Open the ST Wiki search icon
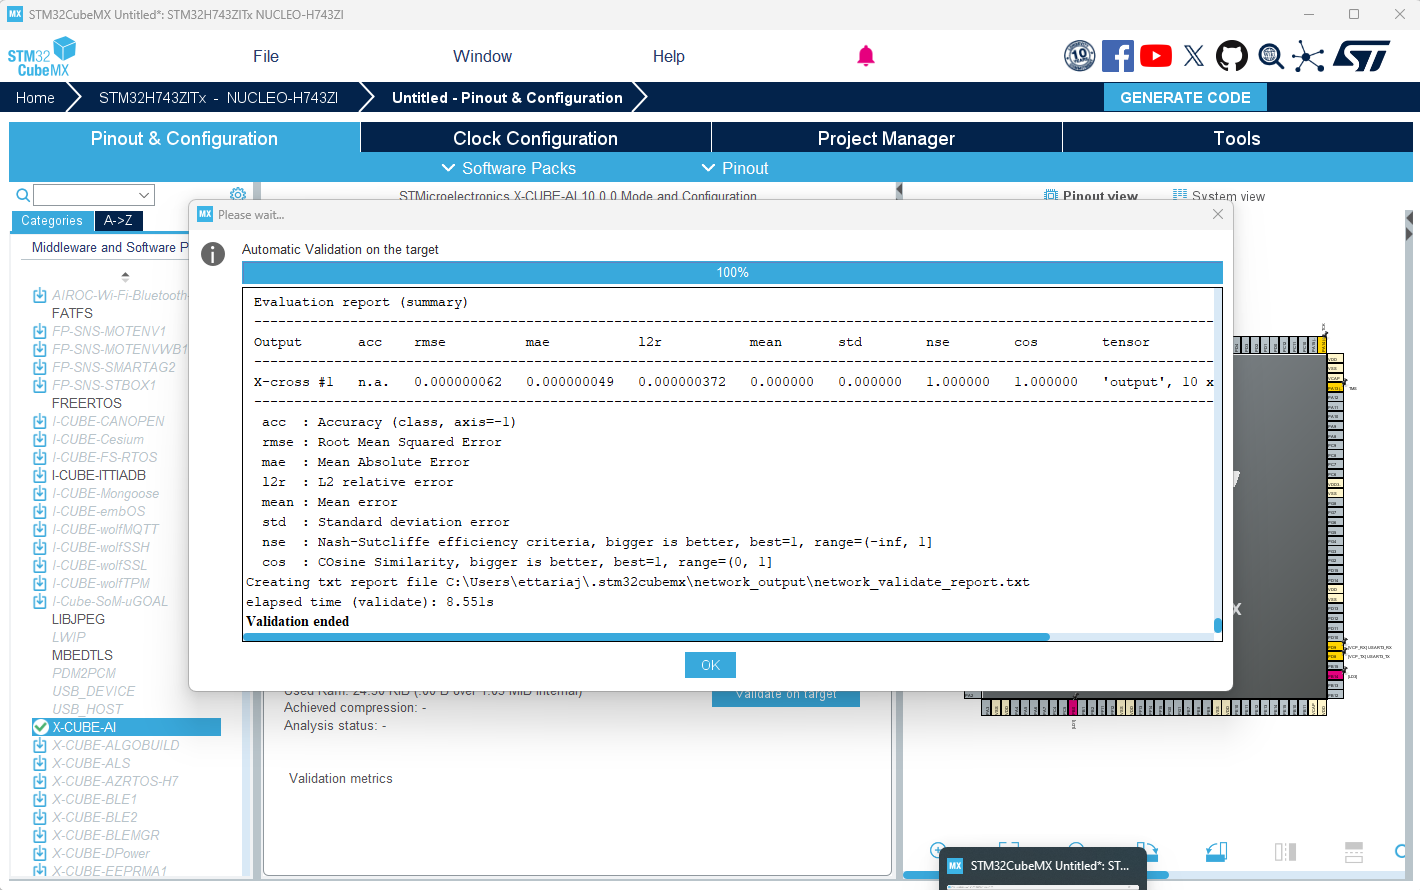 (x=1270, y=56)
